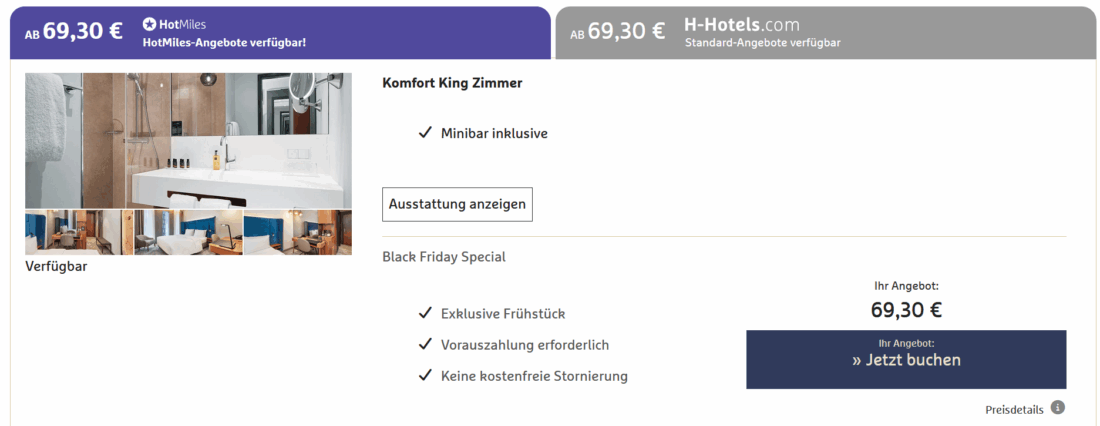Open the leftmost small room thumbnail

pos(79,232)
